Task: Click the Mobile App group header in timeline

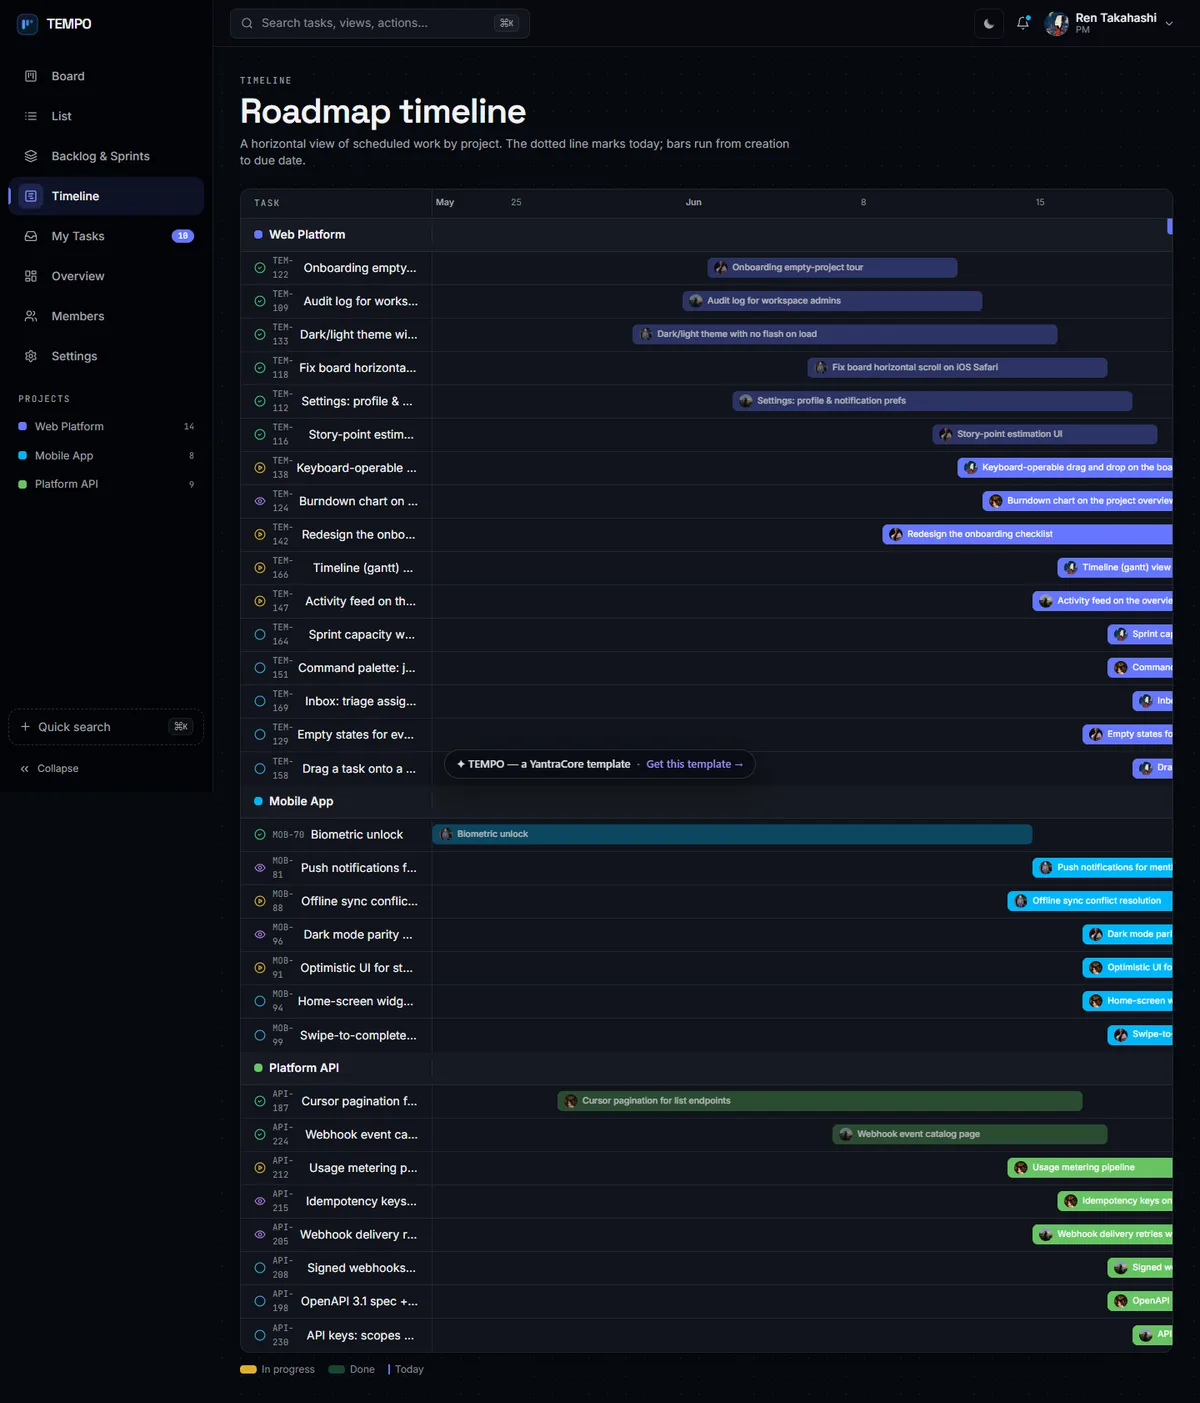Action: (336, 801)
